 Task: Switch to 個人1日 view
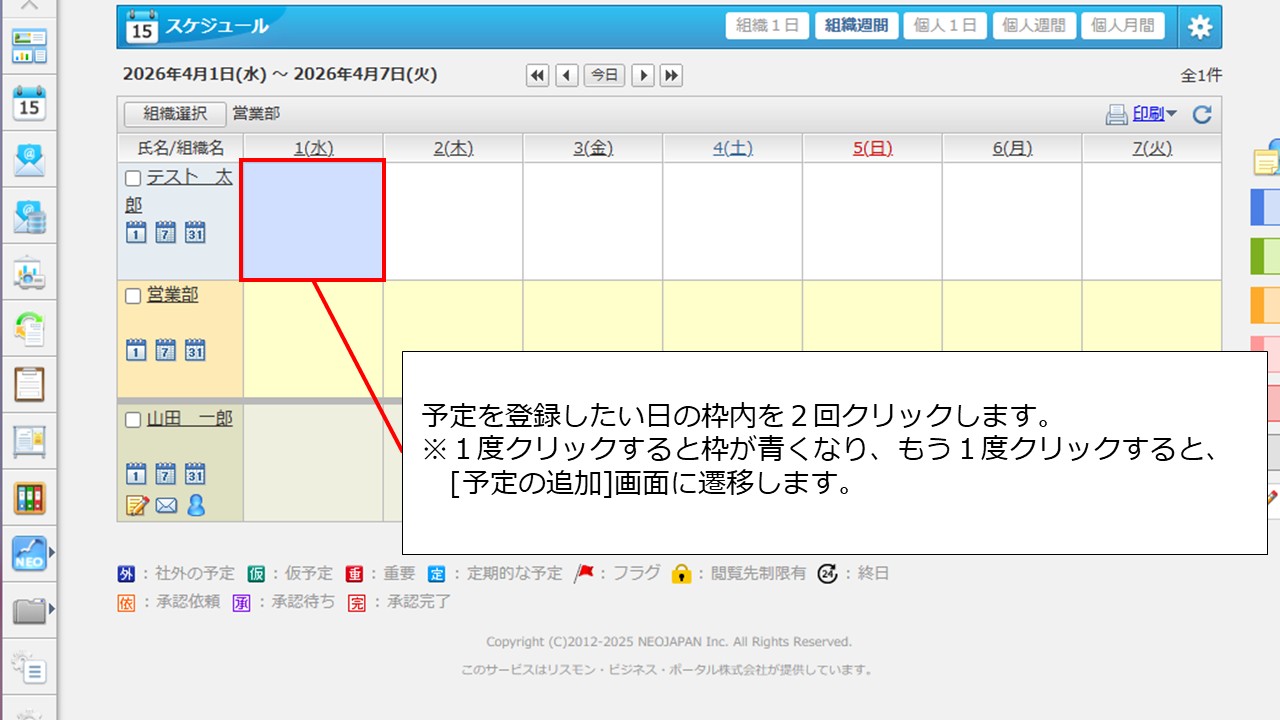(x=946, y=26)
